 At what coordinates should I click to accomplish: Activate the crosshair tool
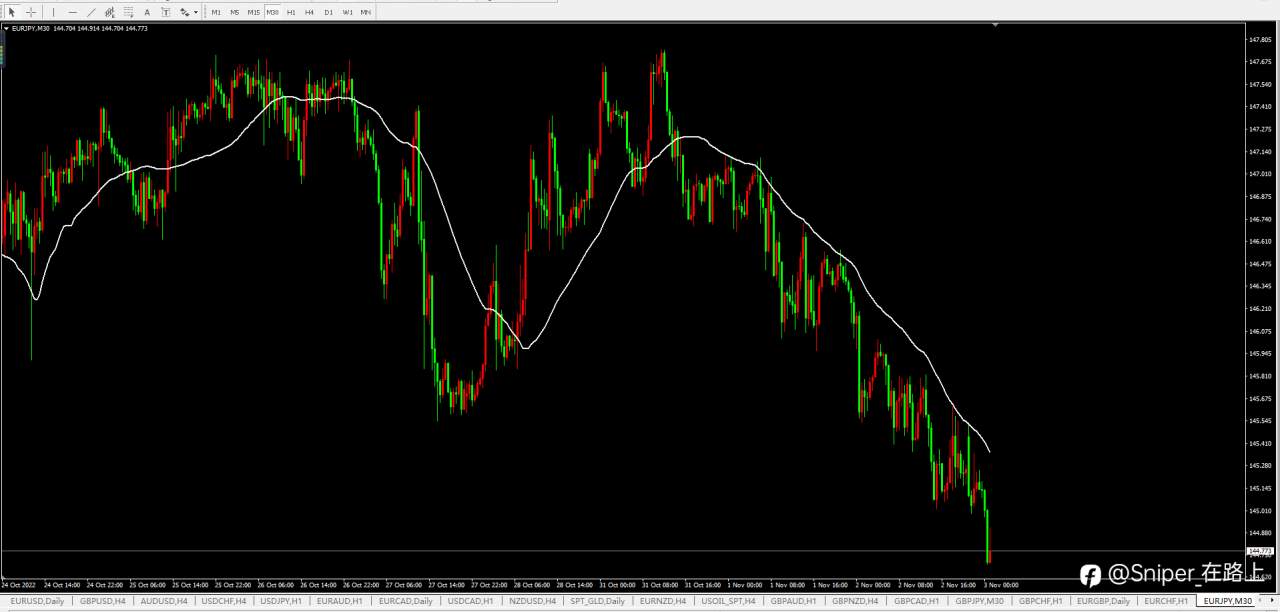pyautogui.click(x=31, y=12)
